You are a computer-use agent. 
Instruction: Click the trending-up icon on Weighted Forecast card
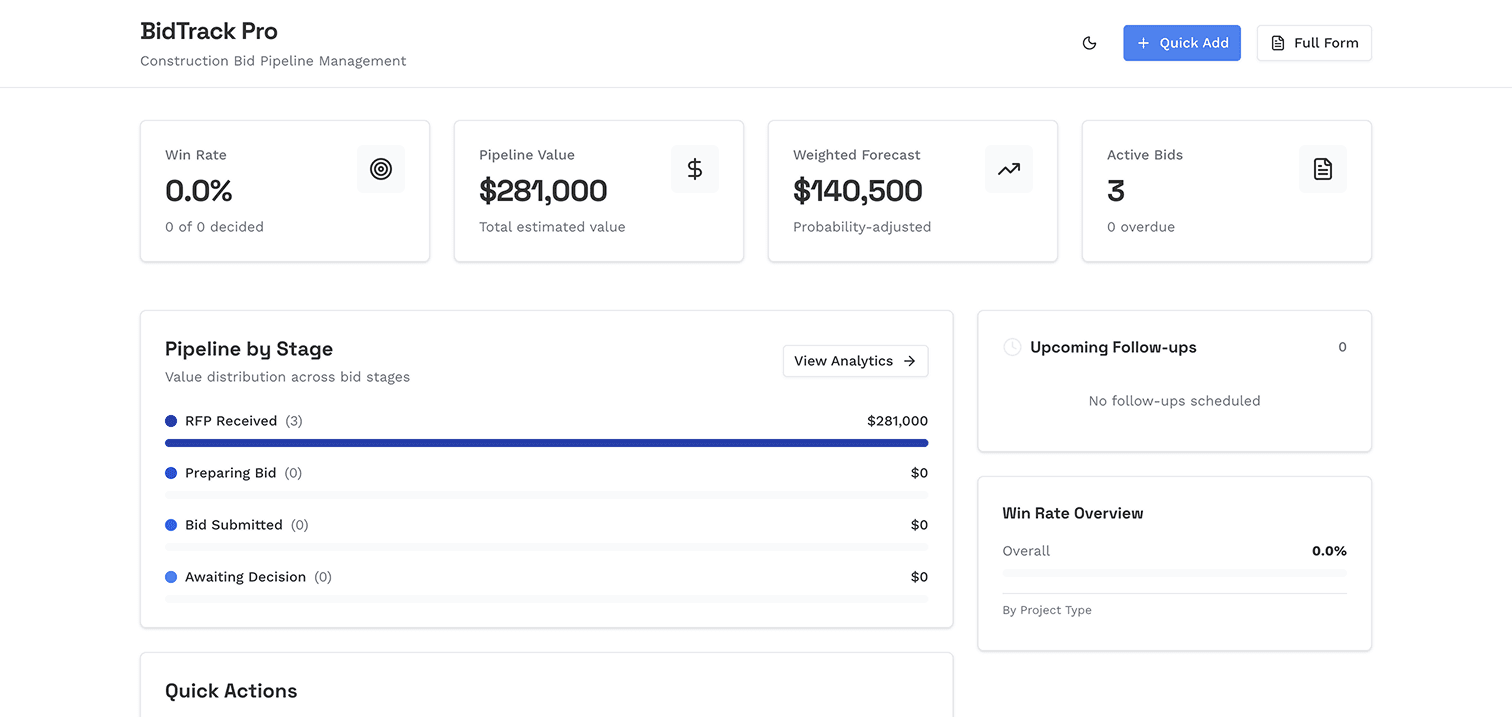(1009, 169)
